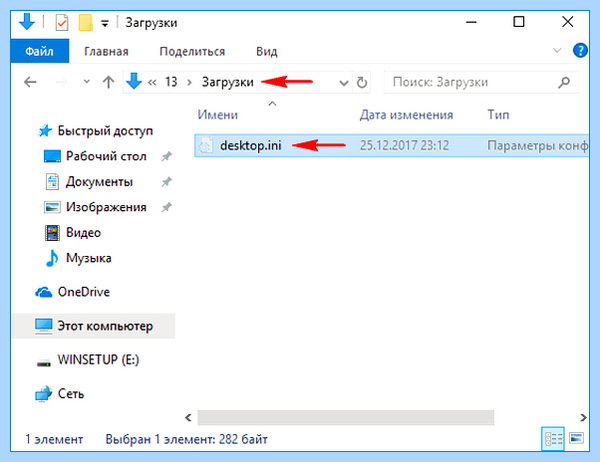
Task: Select the desktop.ini file
Action: tap(391, 145)
